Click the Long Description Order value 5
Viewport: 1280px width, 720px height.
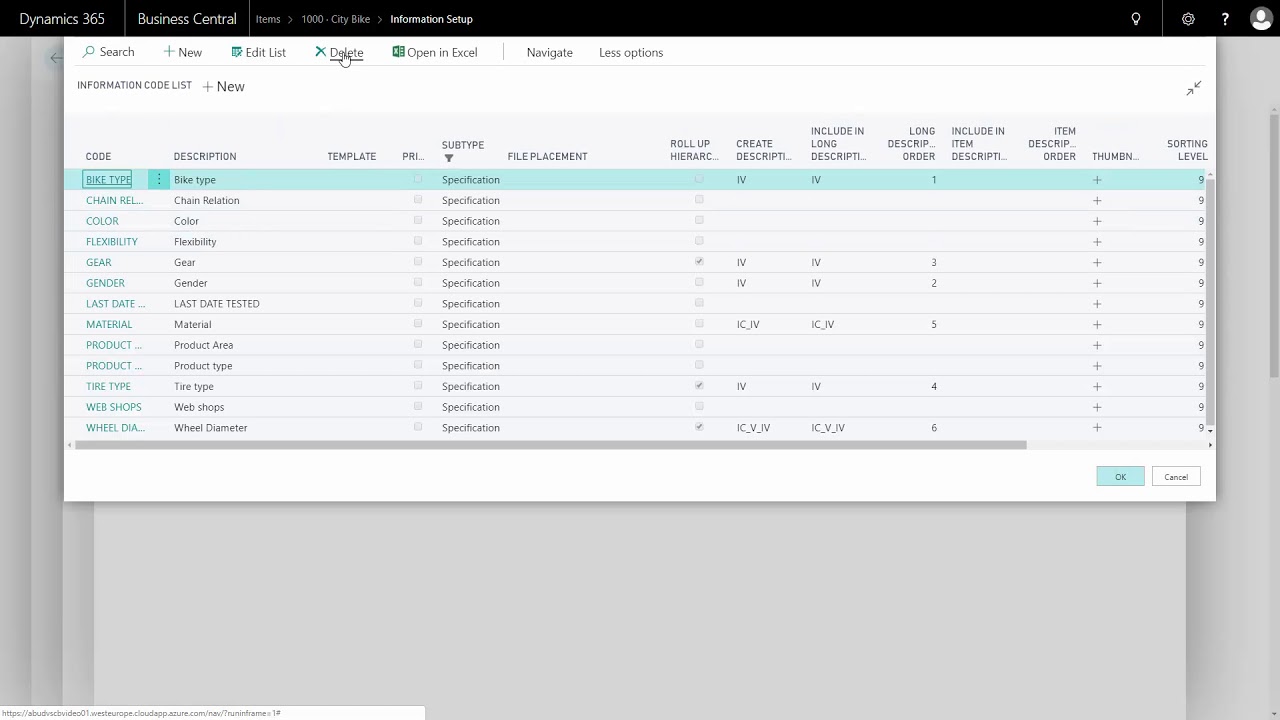pos(934,325)
